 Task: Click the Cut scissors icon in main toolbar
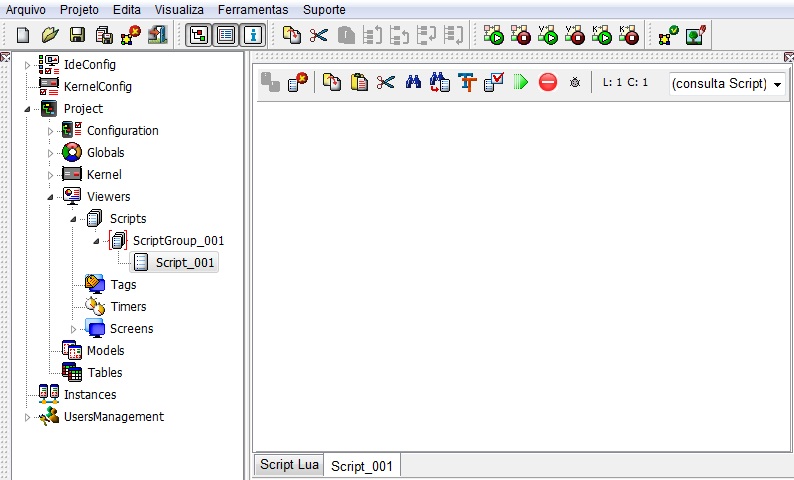[x=319, y=35]
